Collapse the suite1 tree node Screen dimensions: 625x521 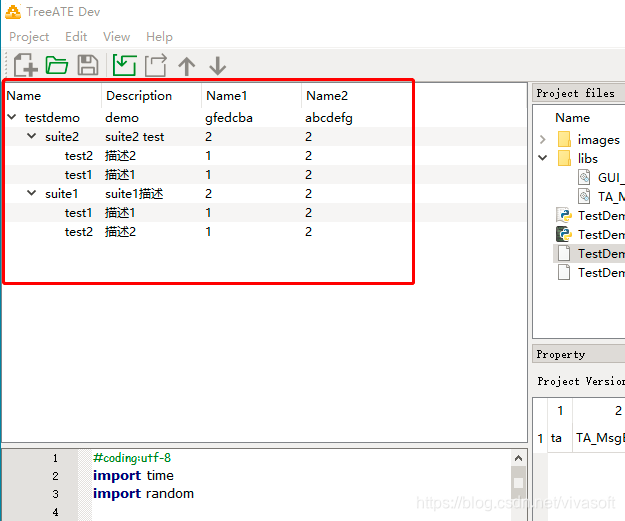(31, 193)
